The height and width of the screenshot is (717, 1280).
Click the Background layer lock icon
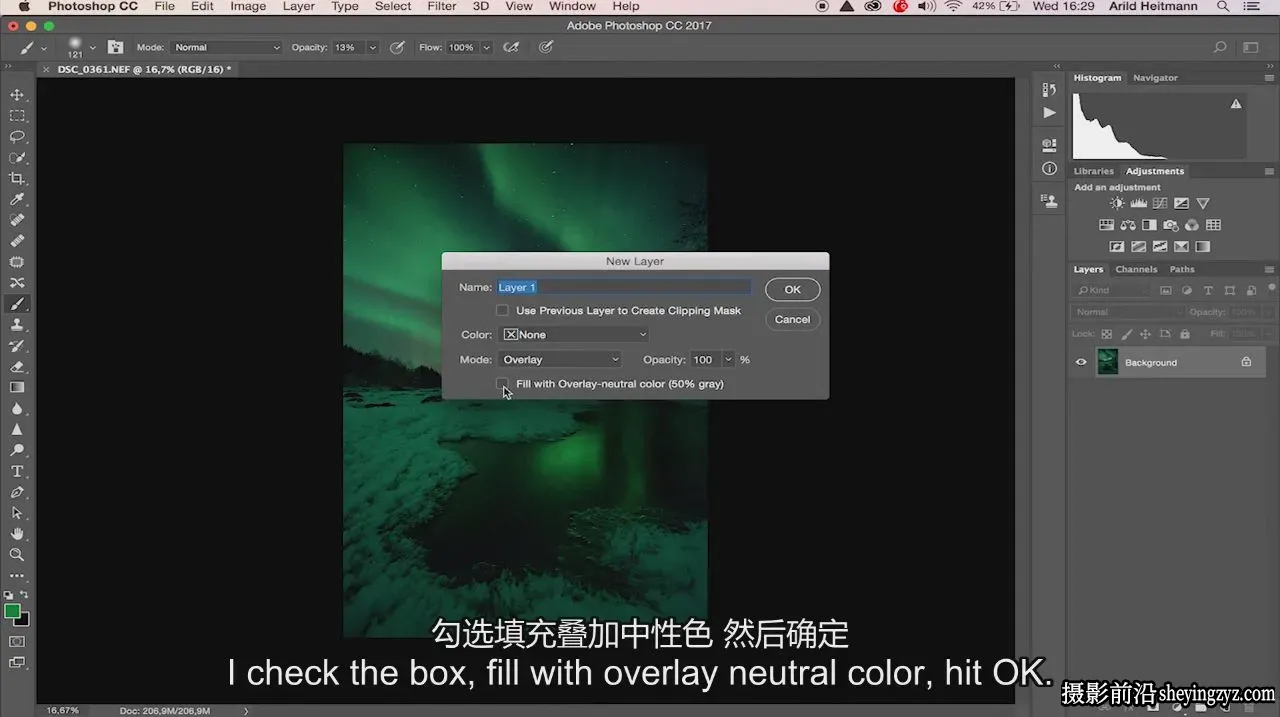[1246, 362]
